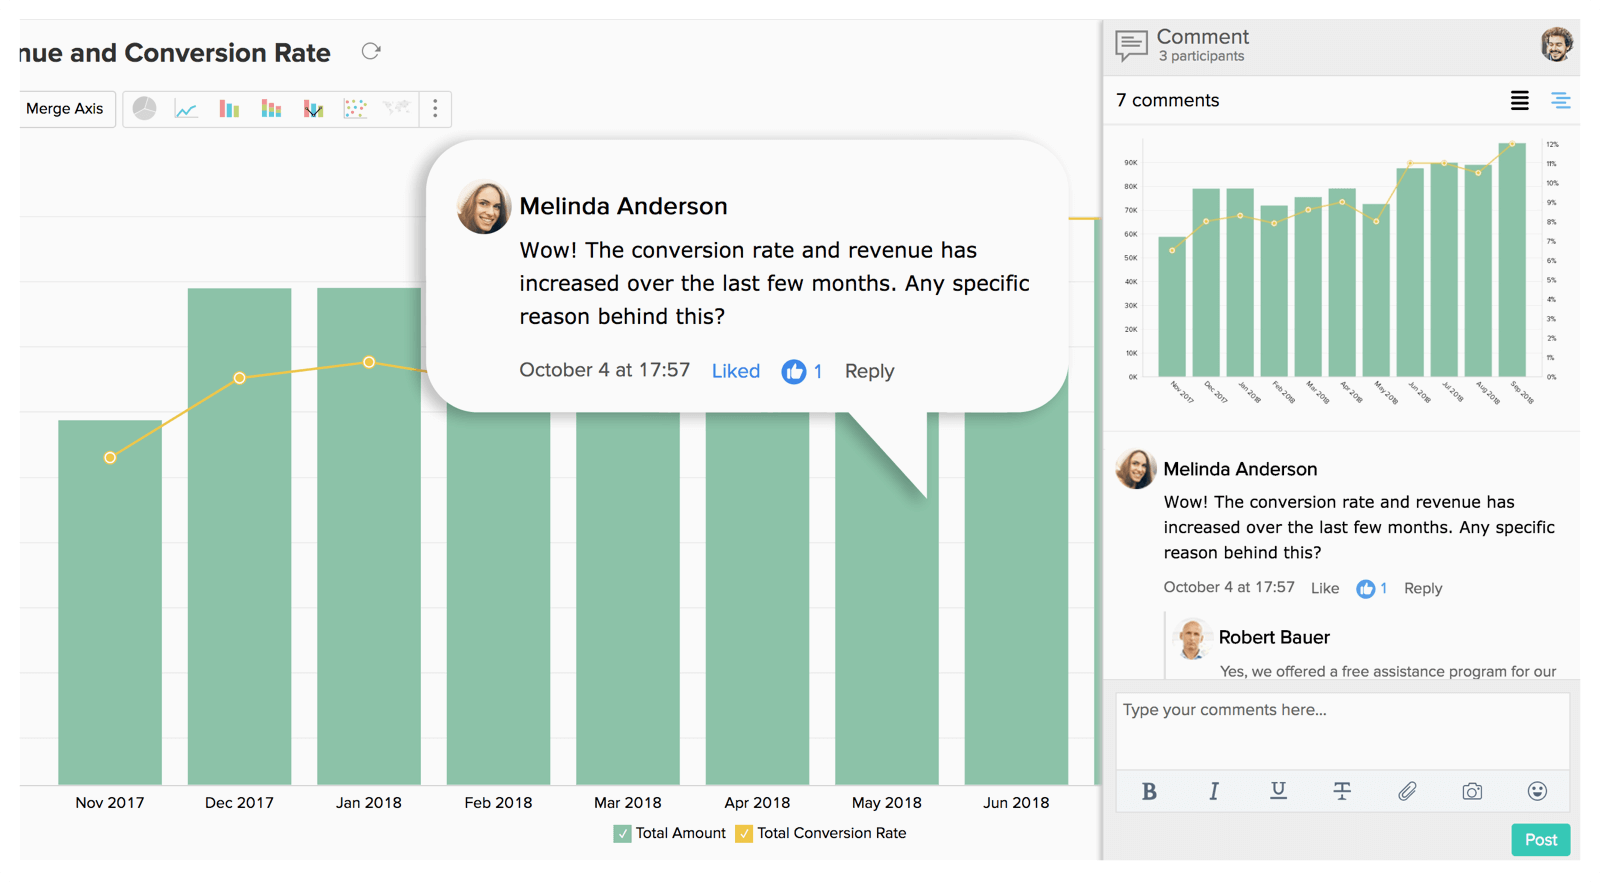Open the emoji picker in comment editor
This screenshot has width=1600, height=882.
(1537, 791)
